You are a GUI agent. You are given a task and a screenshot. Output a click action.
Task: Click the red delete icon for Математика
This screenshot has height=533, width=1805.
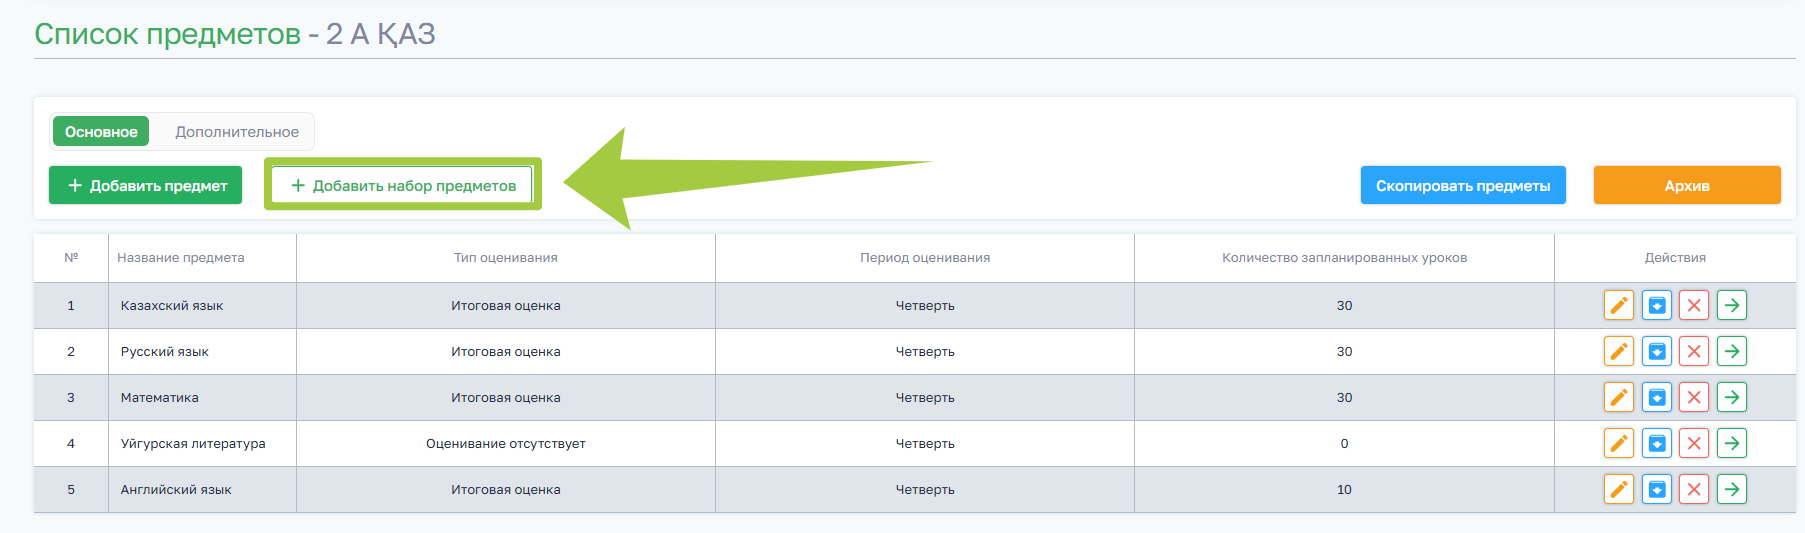1694,397
